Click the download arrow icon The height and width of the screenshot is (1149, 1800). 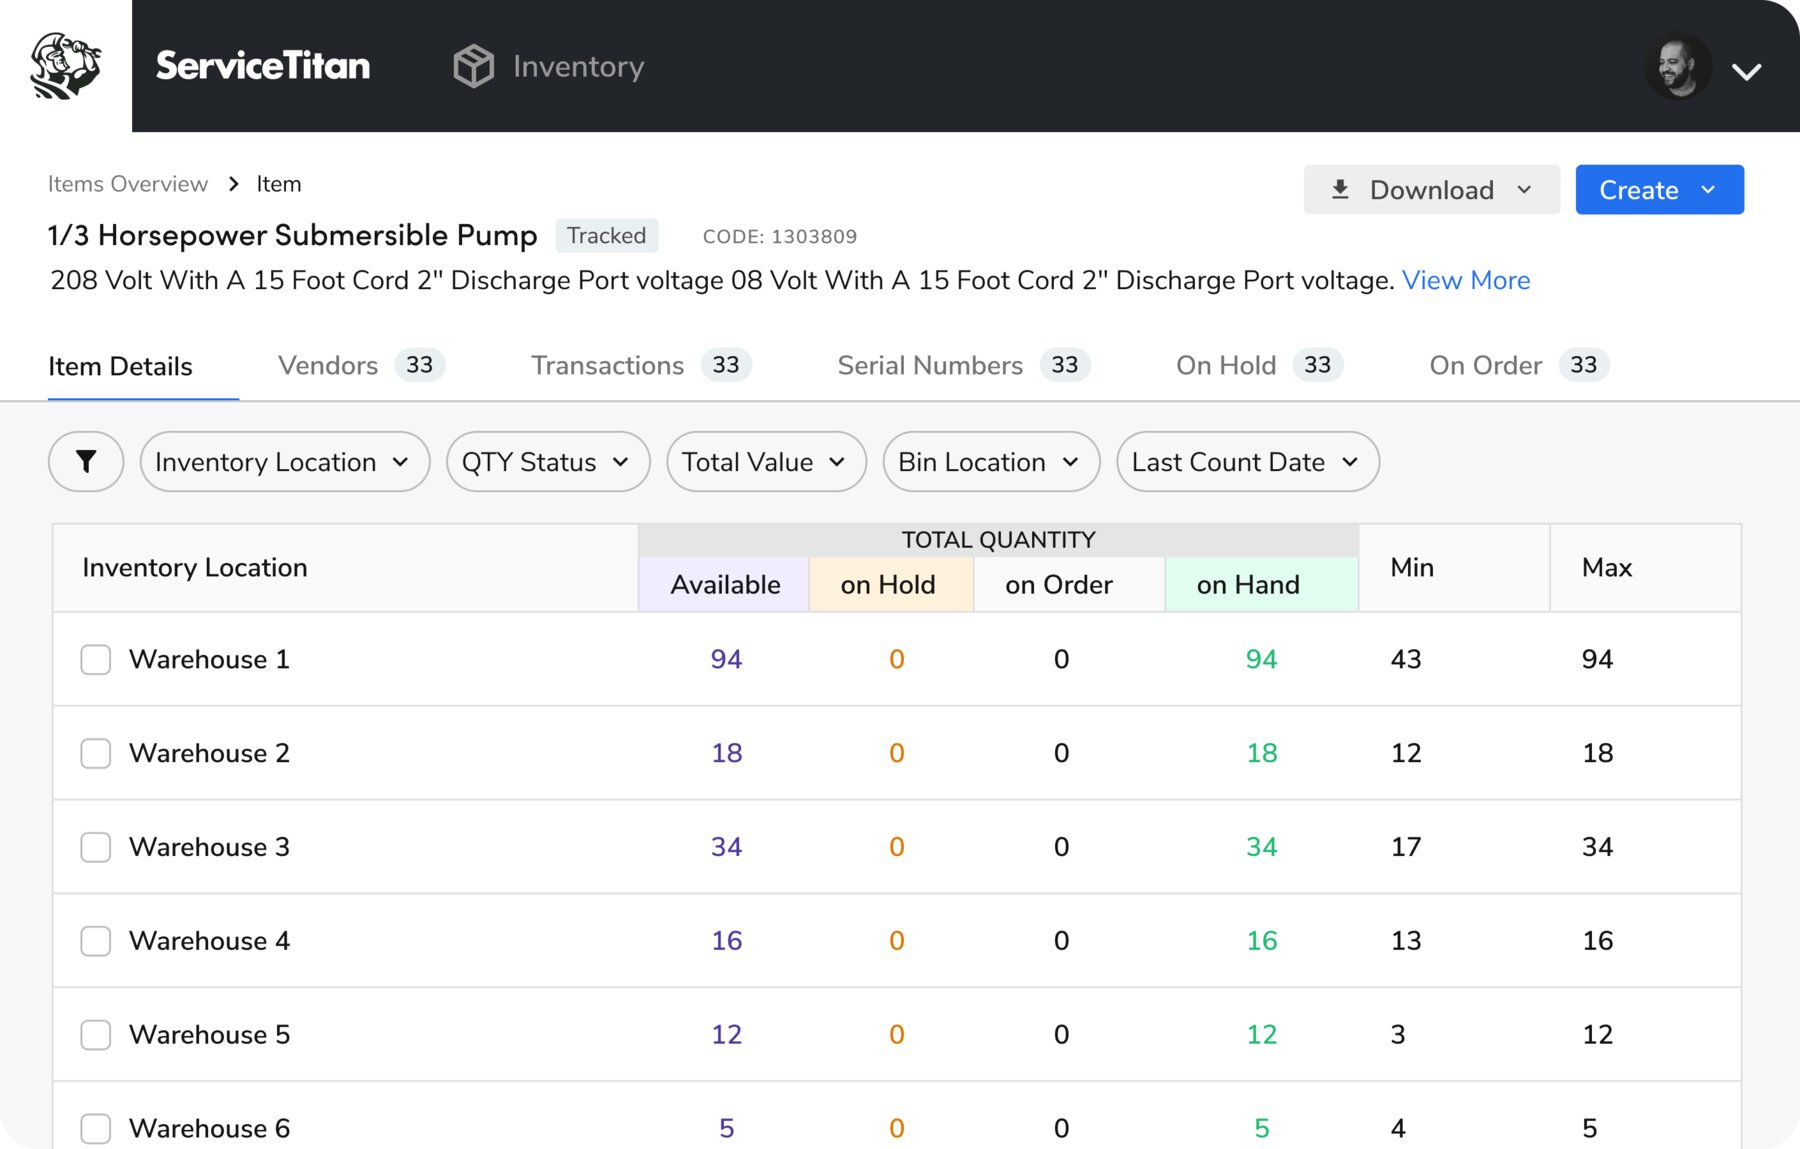(x=1340, y=190)
